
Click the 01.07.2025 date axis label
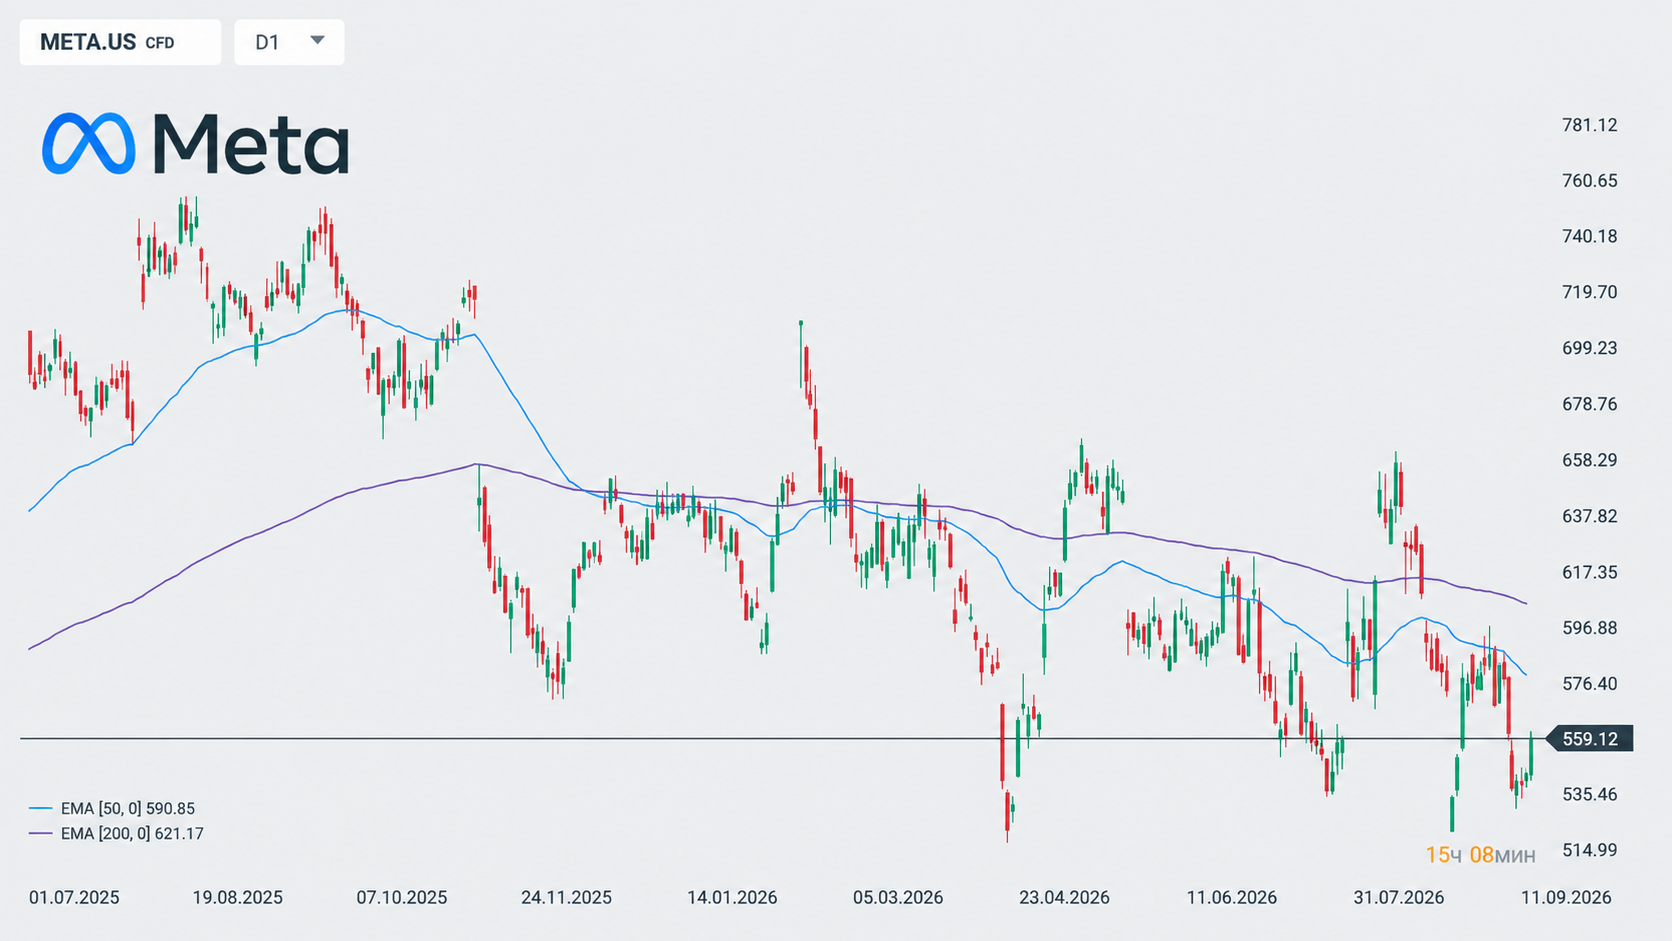click(74, 898)
